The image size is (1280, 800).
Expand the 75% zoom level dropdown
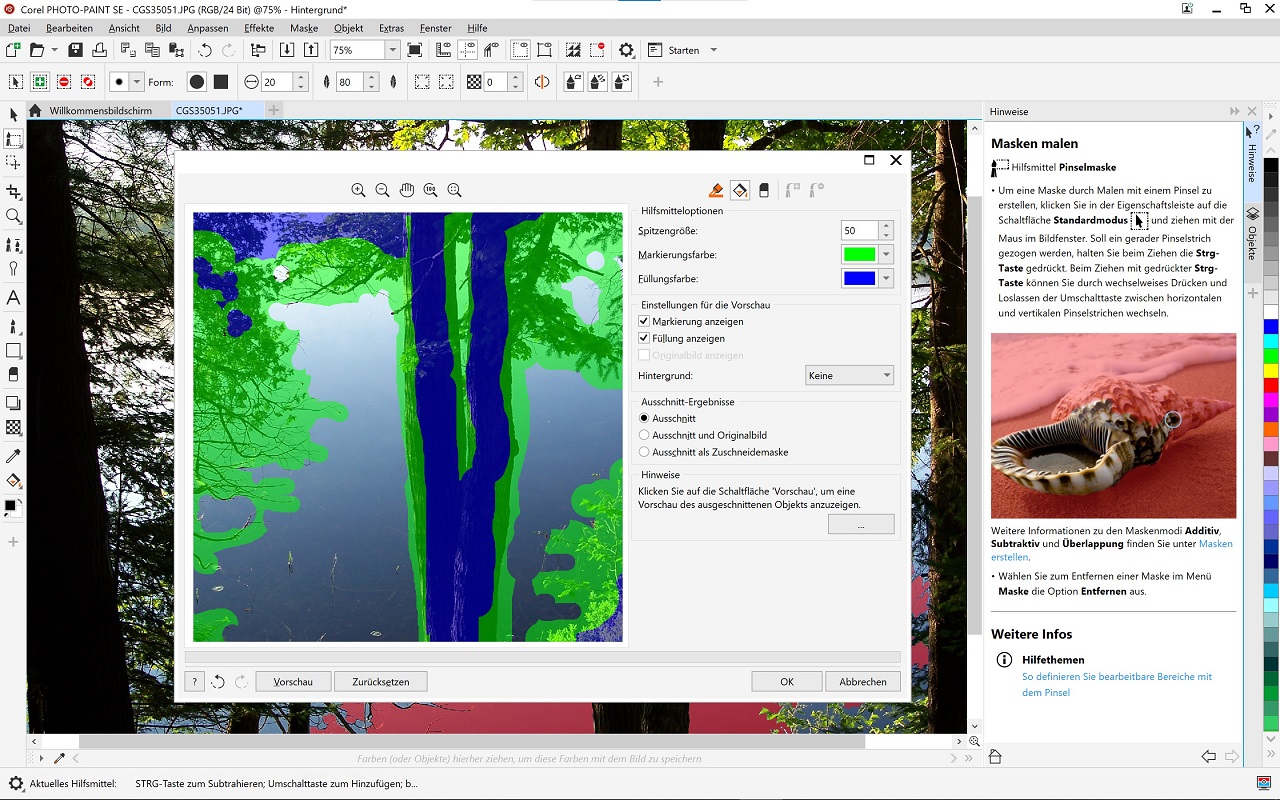(392, 50)
